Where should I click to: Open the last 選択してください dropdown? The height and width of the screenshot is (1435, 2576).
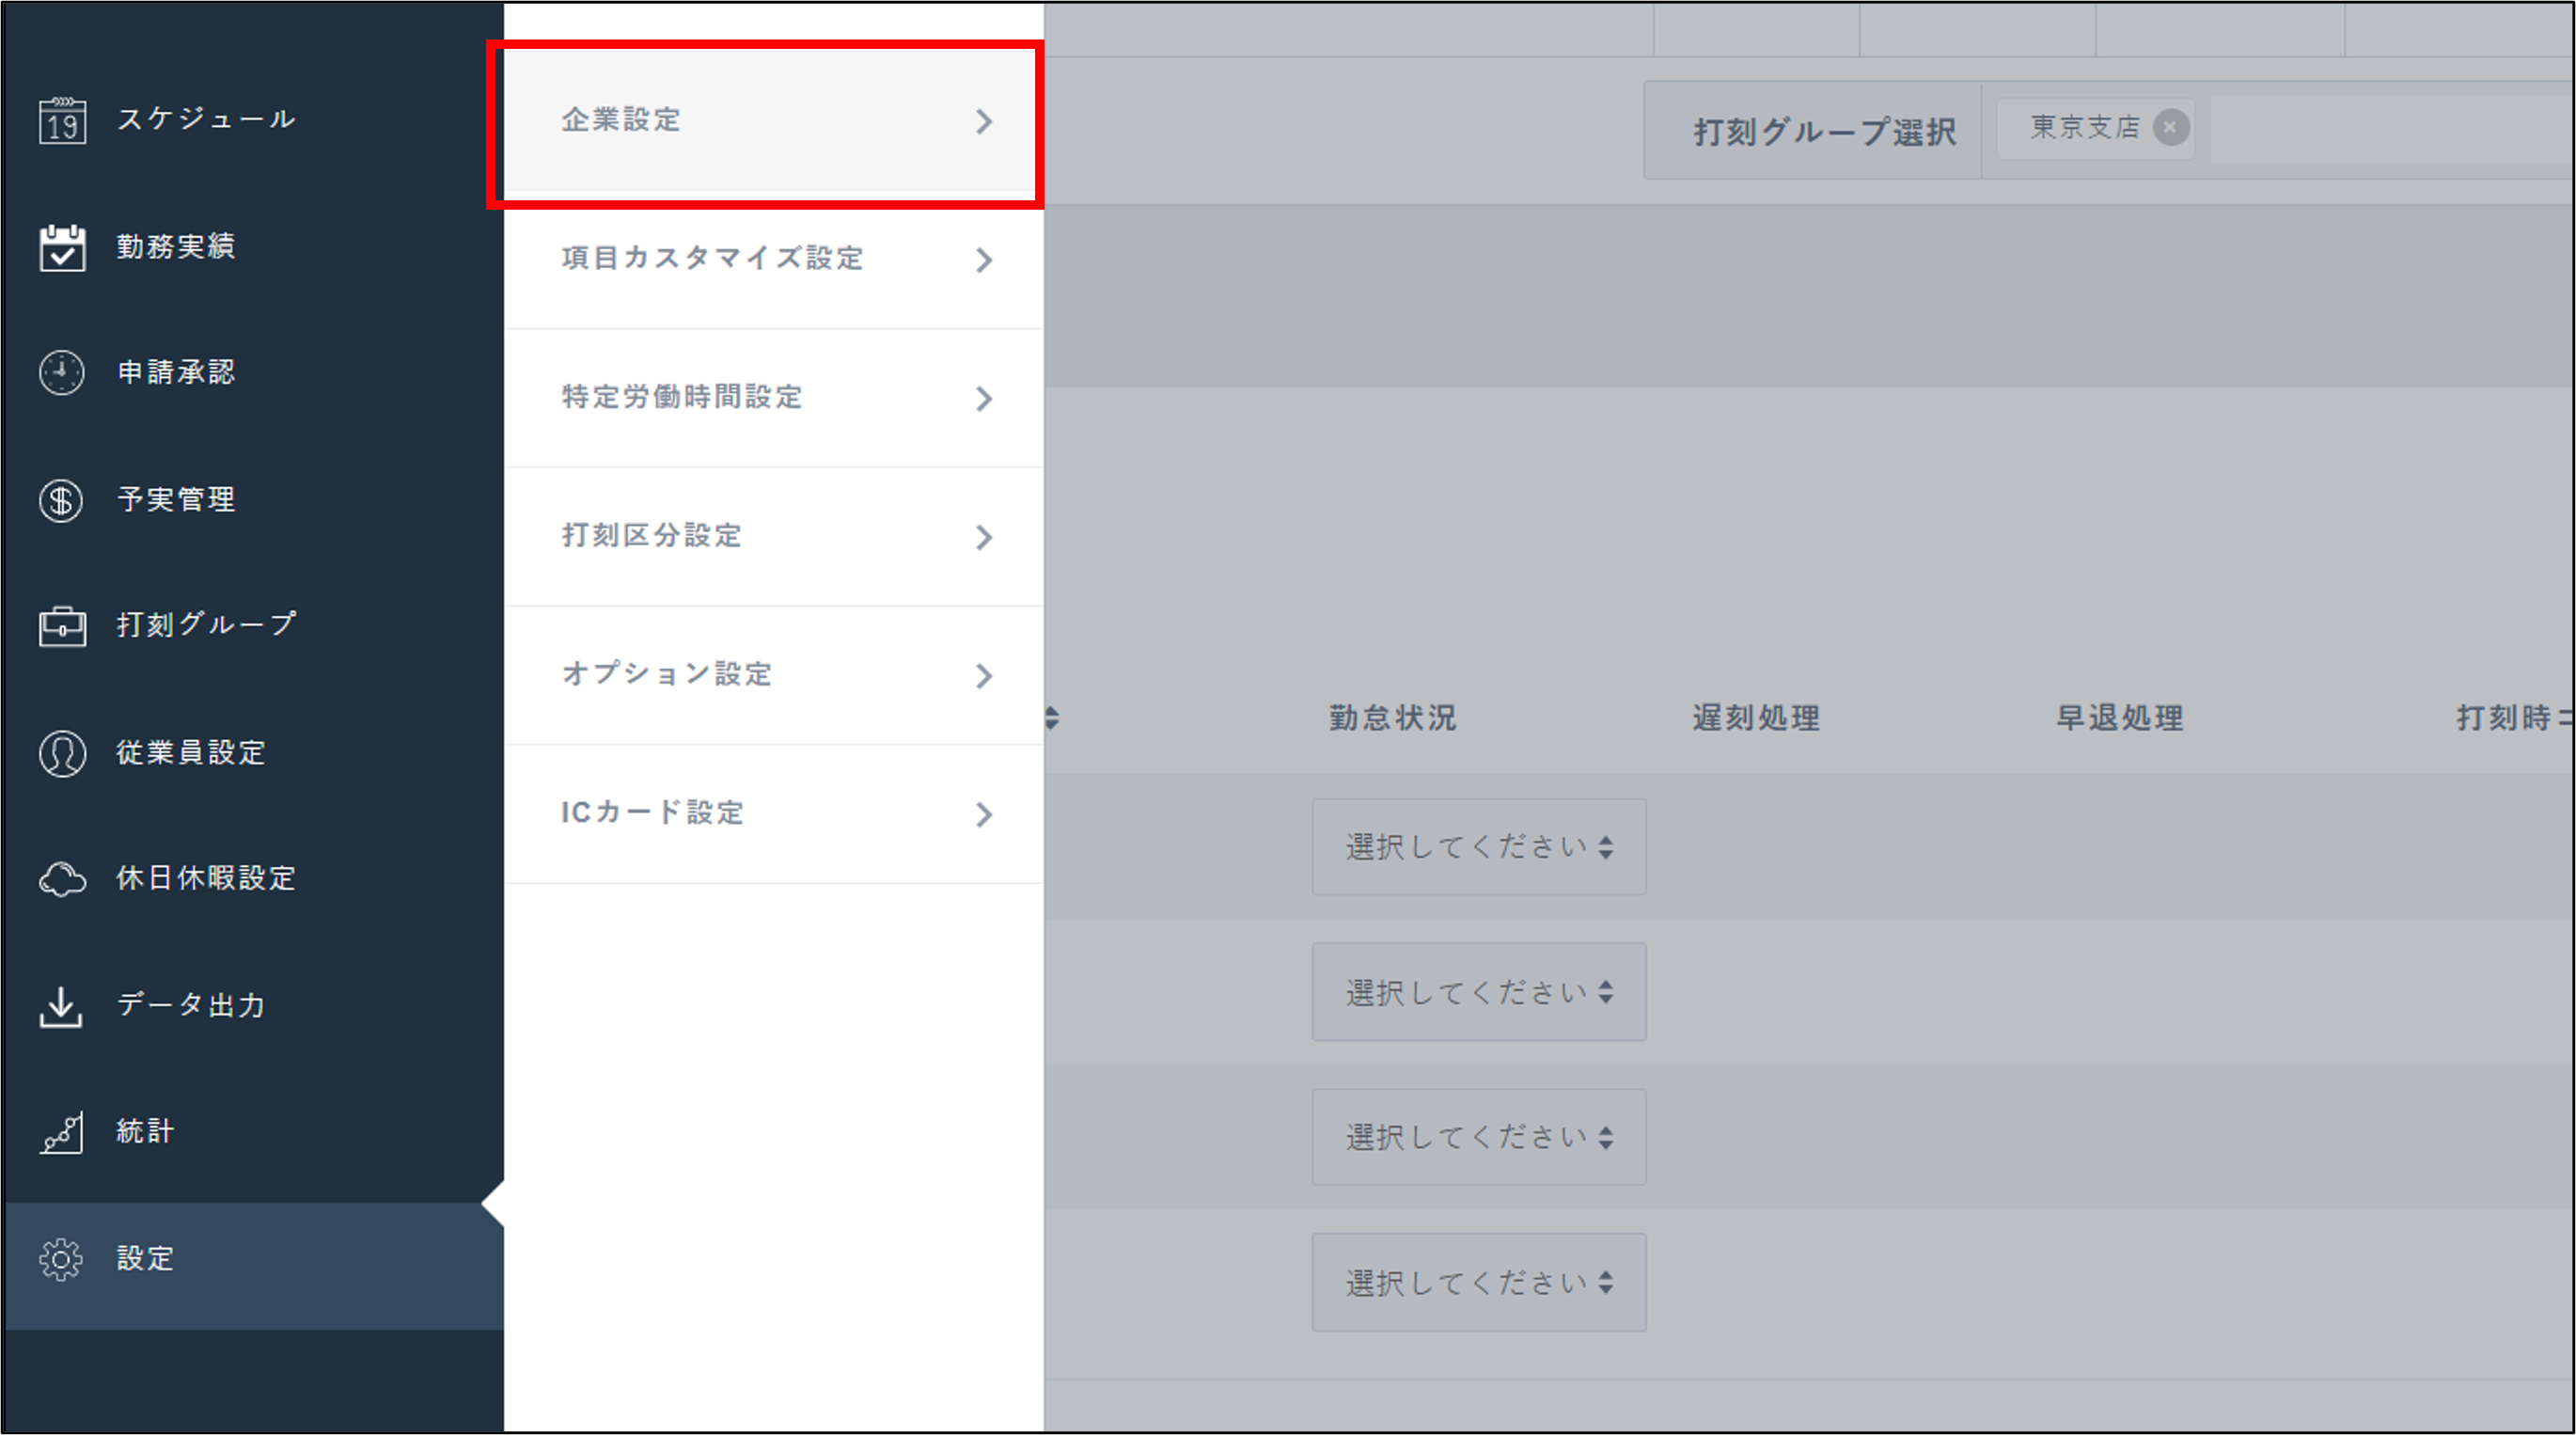1478,1282
